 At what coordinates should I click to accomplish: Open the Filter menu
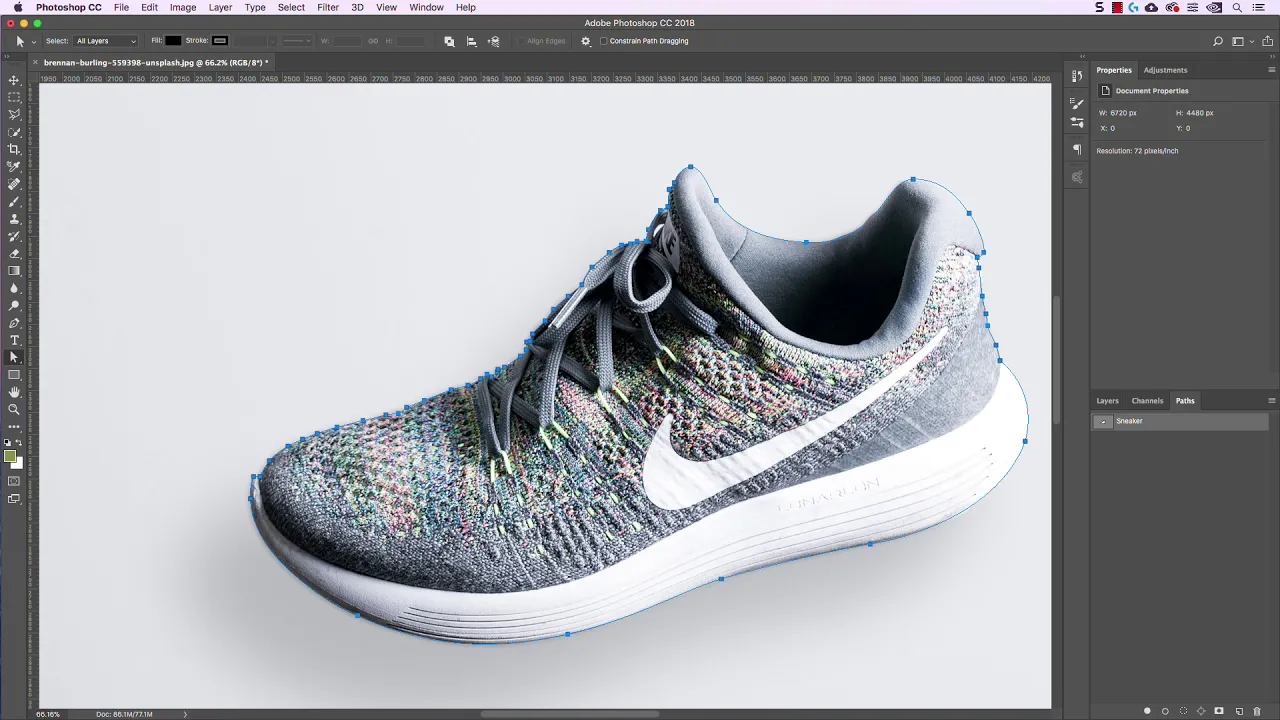click(328, 7)
